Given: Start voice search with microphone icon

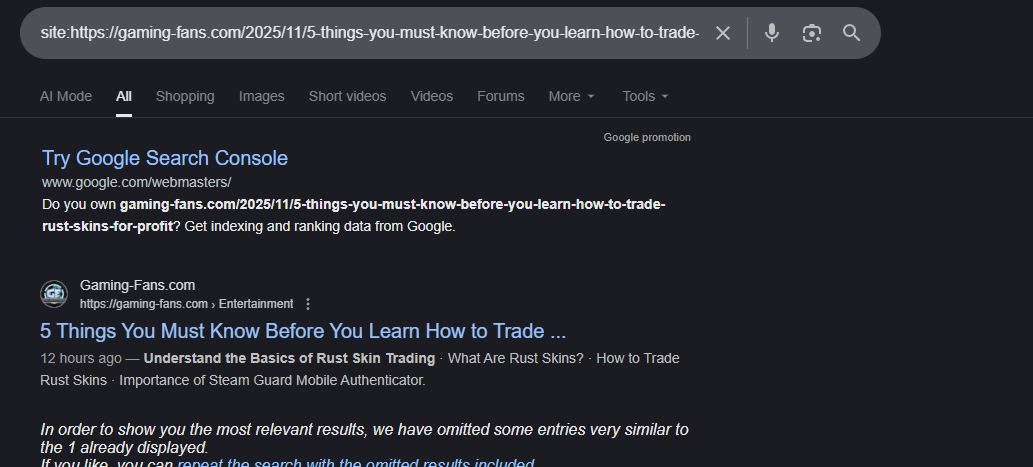Looking at the screenshot, I should 771,33.
